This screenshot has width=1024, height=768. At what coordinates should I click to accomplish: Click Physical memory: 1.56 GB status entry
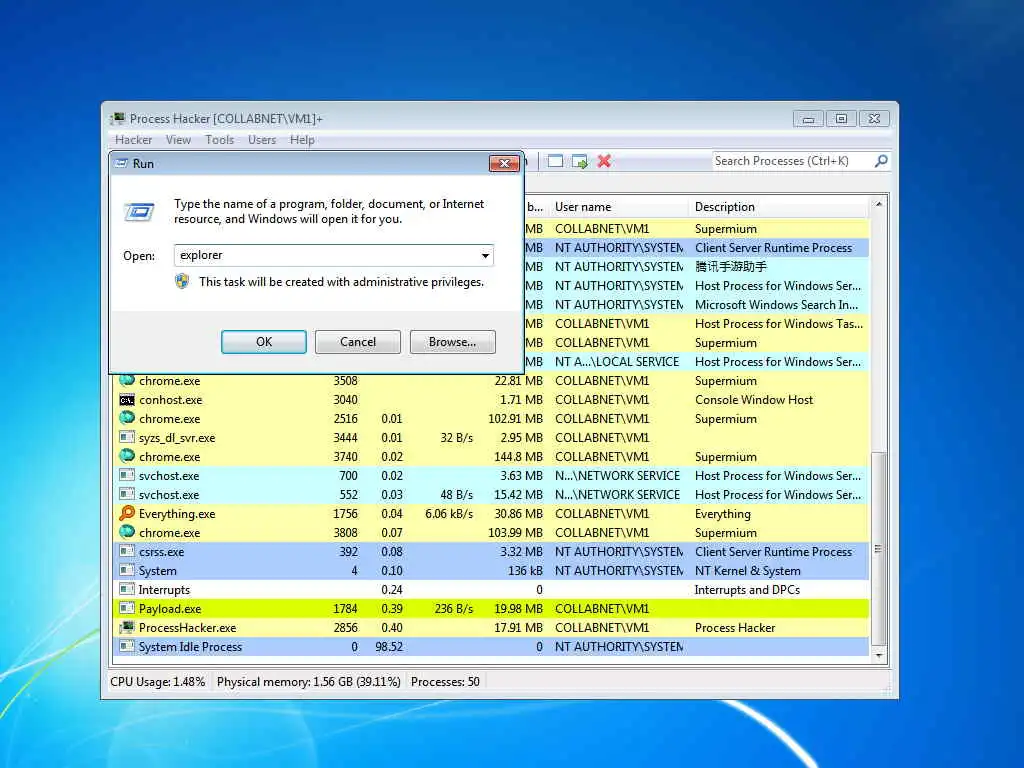tap(308, 682)
